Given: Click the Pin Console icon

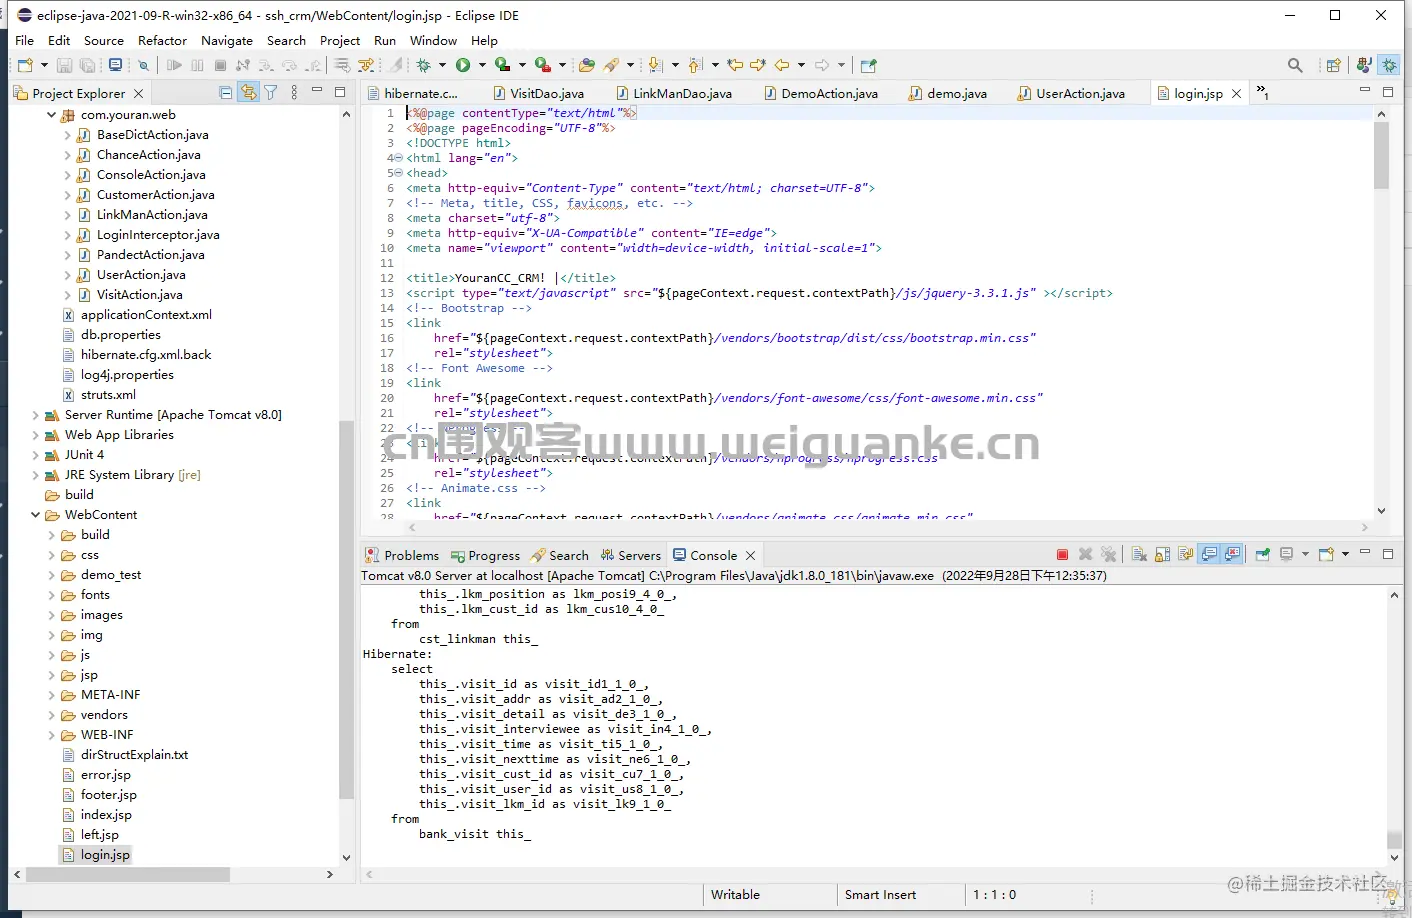Looking at the screenshot, I should [1263, 554].
